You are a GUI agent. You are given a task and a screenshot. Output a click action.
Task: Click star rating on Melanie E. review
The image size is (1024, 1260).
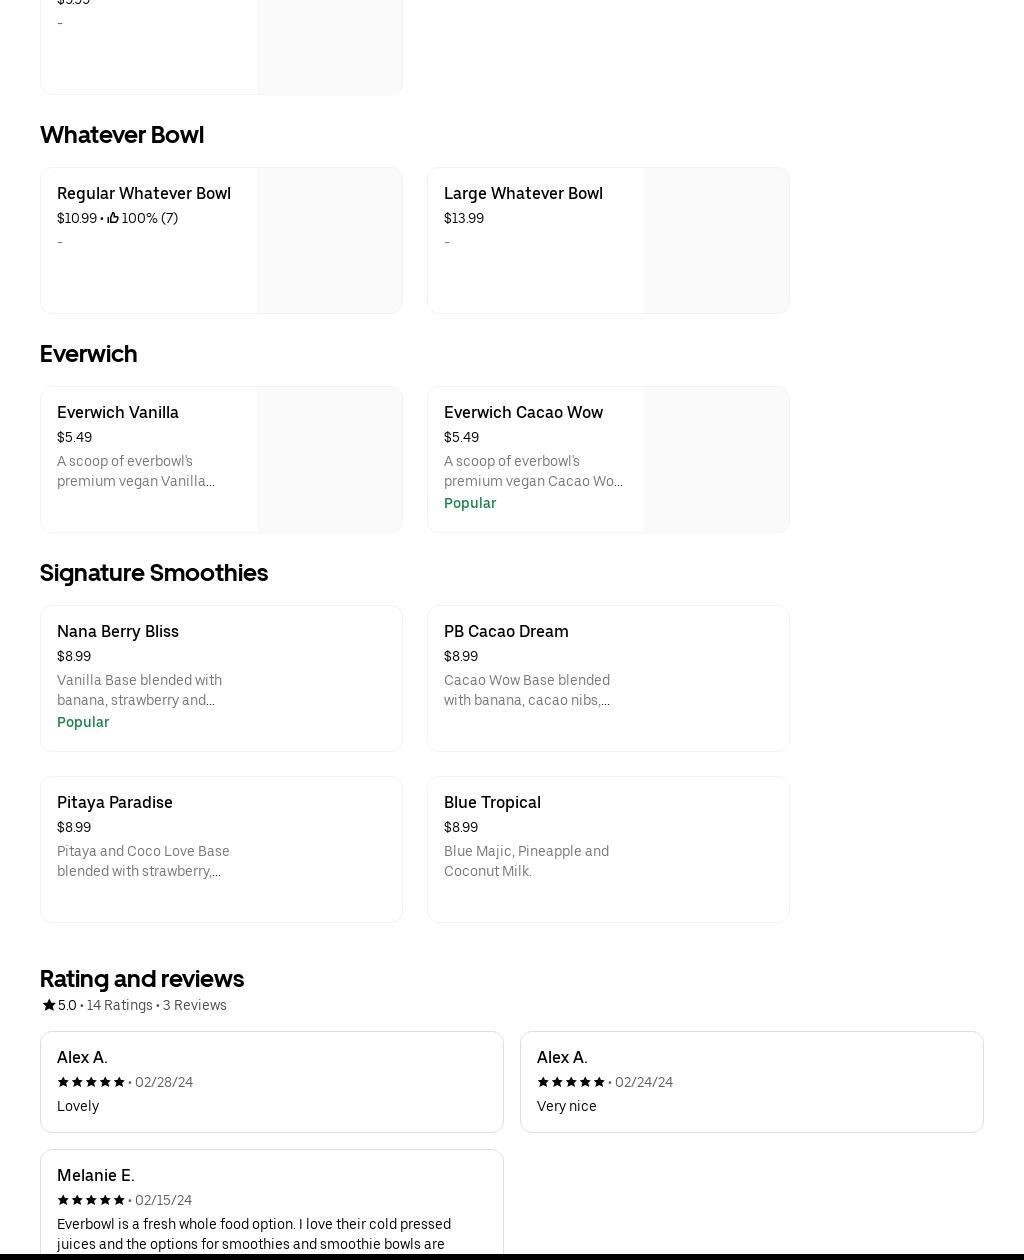tap(91, 1200)
